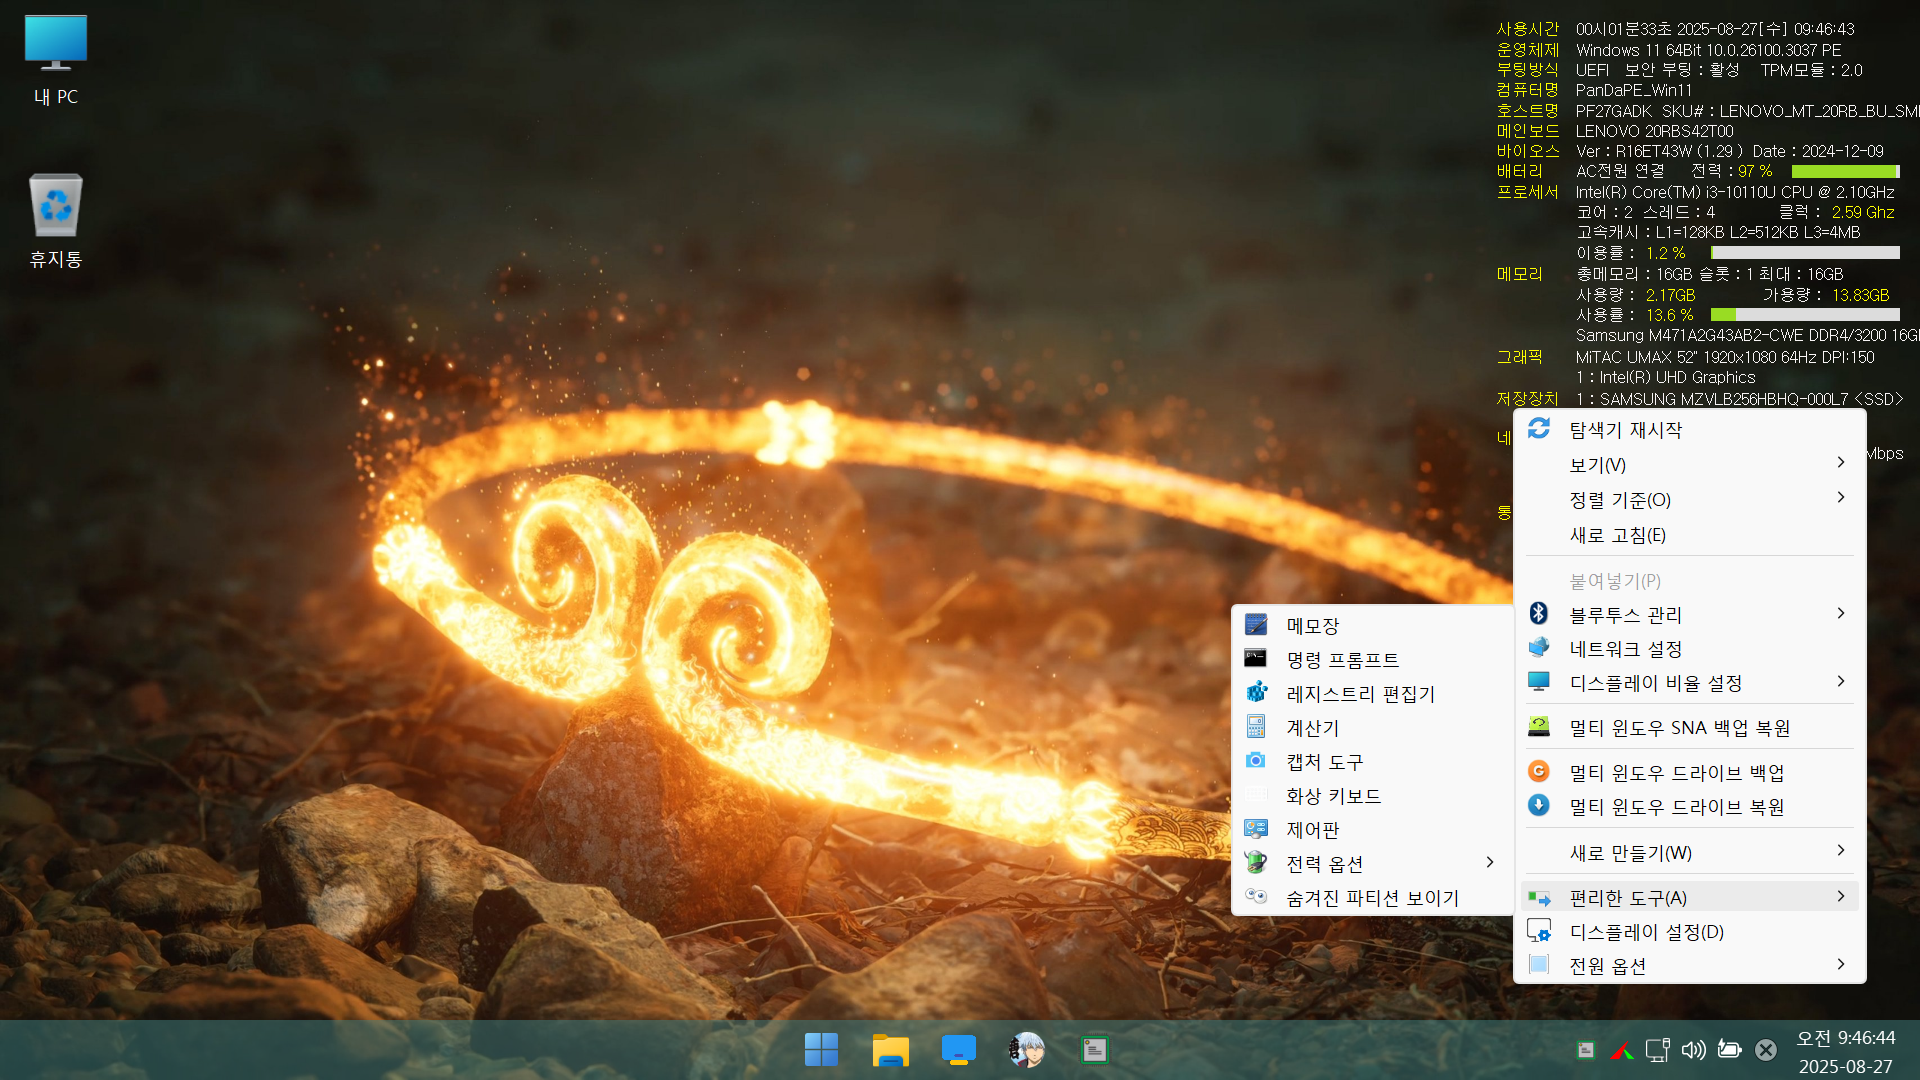Expand the 정렬 기준(O) submenu
The width and height of the screenshot is (1920, 1080).
[1840, 498]
